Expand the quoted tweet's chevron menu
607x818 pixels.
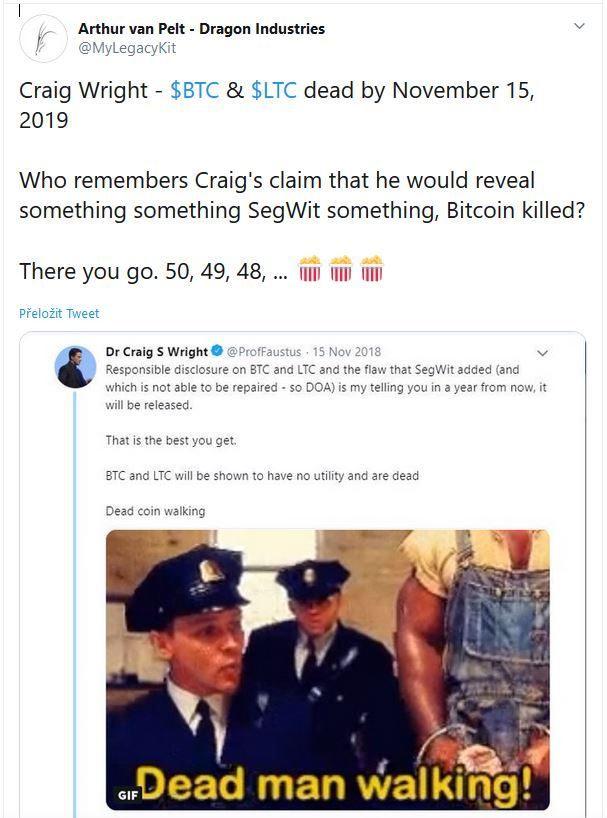pos(543,353)
